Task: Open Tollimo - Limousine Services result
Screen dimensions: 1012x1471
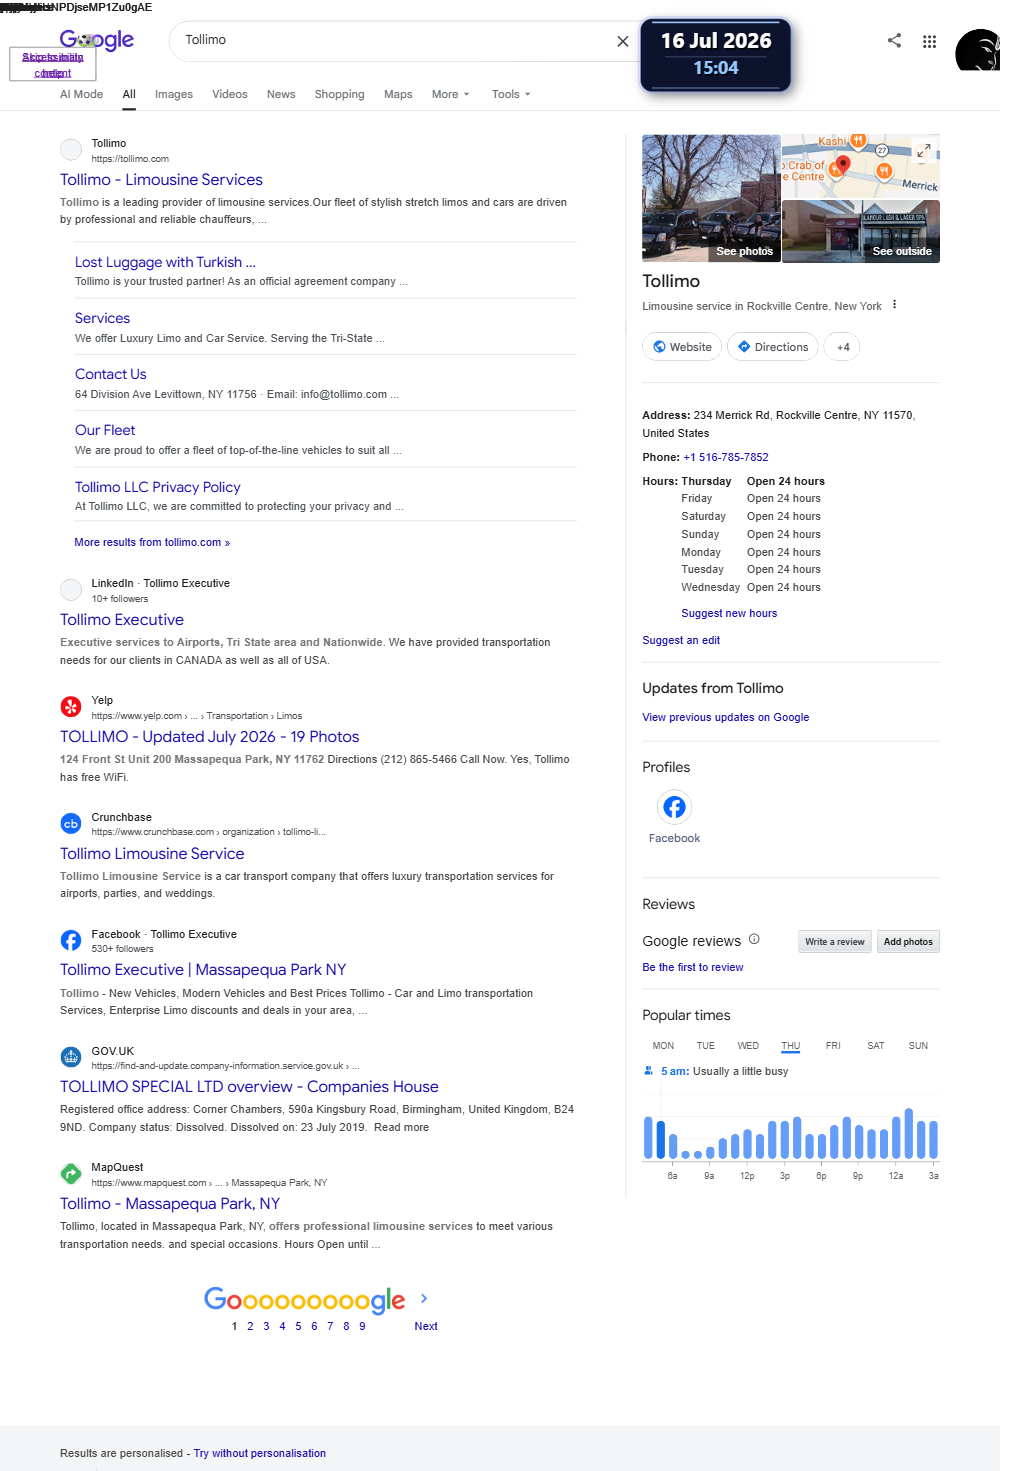Action: coord(161,180)
